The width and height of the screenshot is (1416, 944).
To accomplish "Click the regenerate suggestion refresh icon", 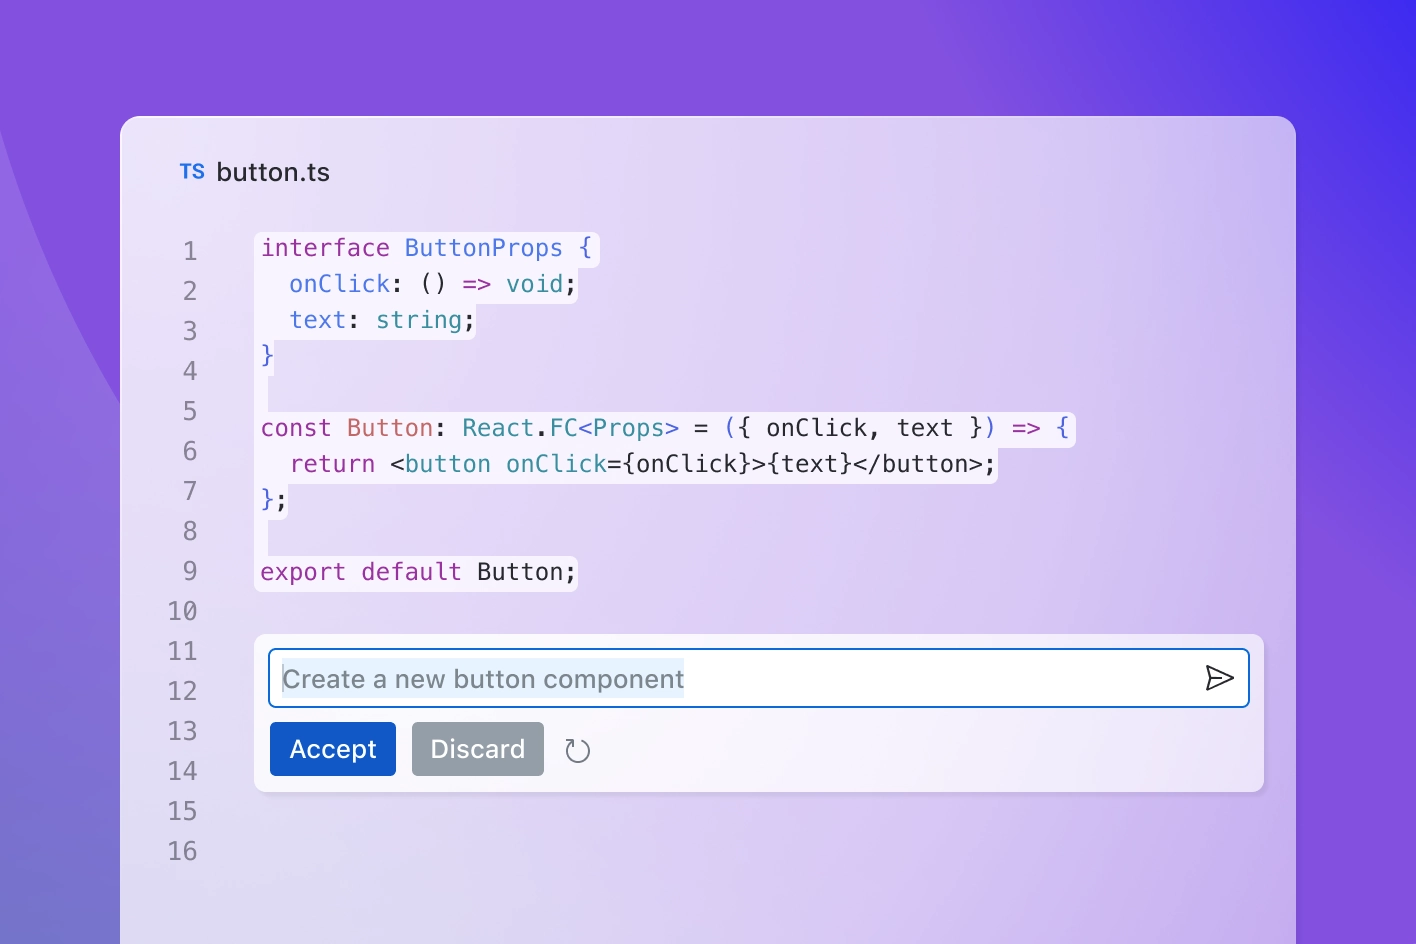I will [578, 749].
